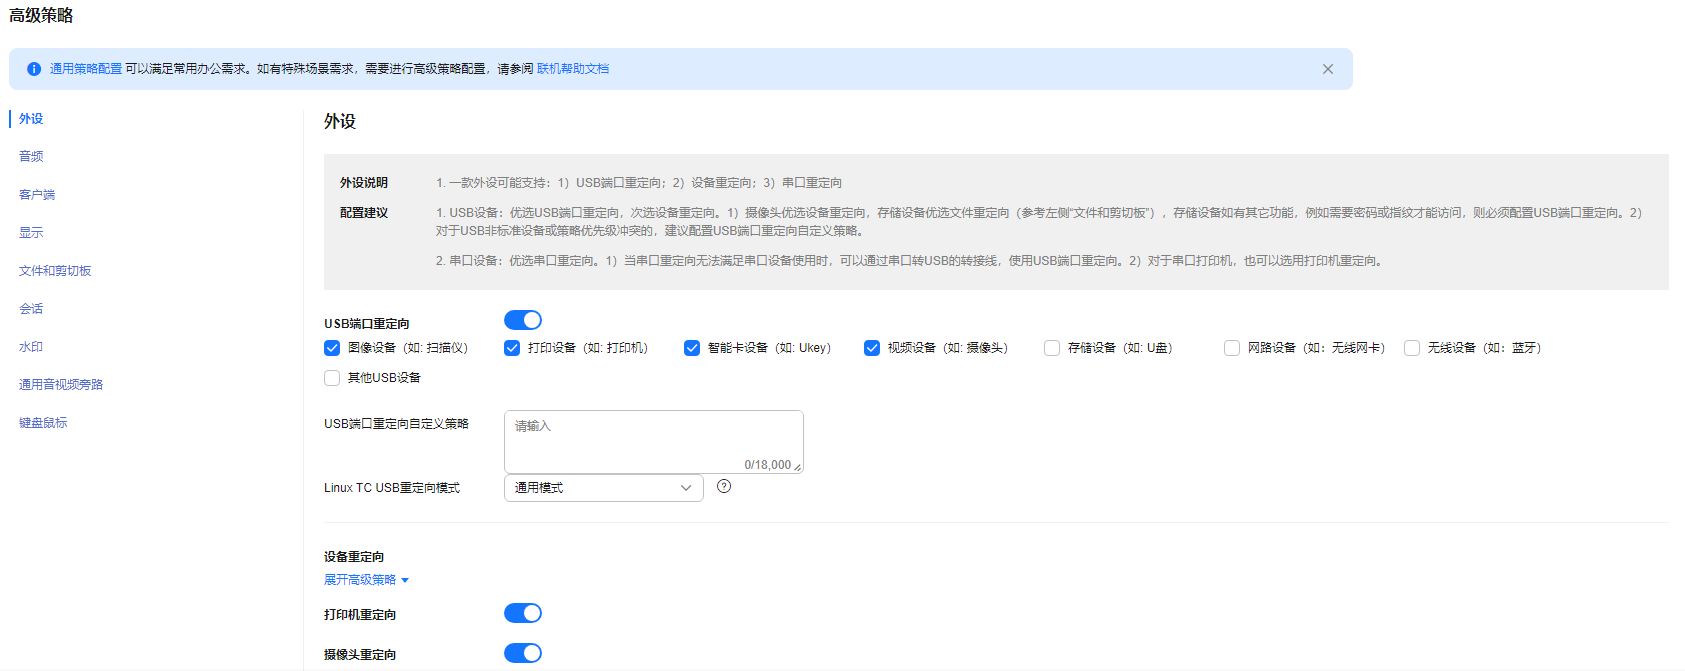The image size is (1685, 671).
Task: Uncheck 图像设备 checkbox
Action: click(332, 348)
